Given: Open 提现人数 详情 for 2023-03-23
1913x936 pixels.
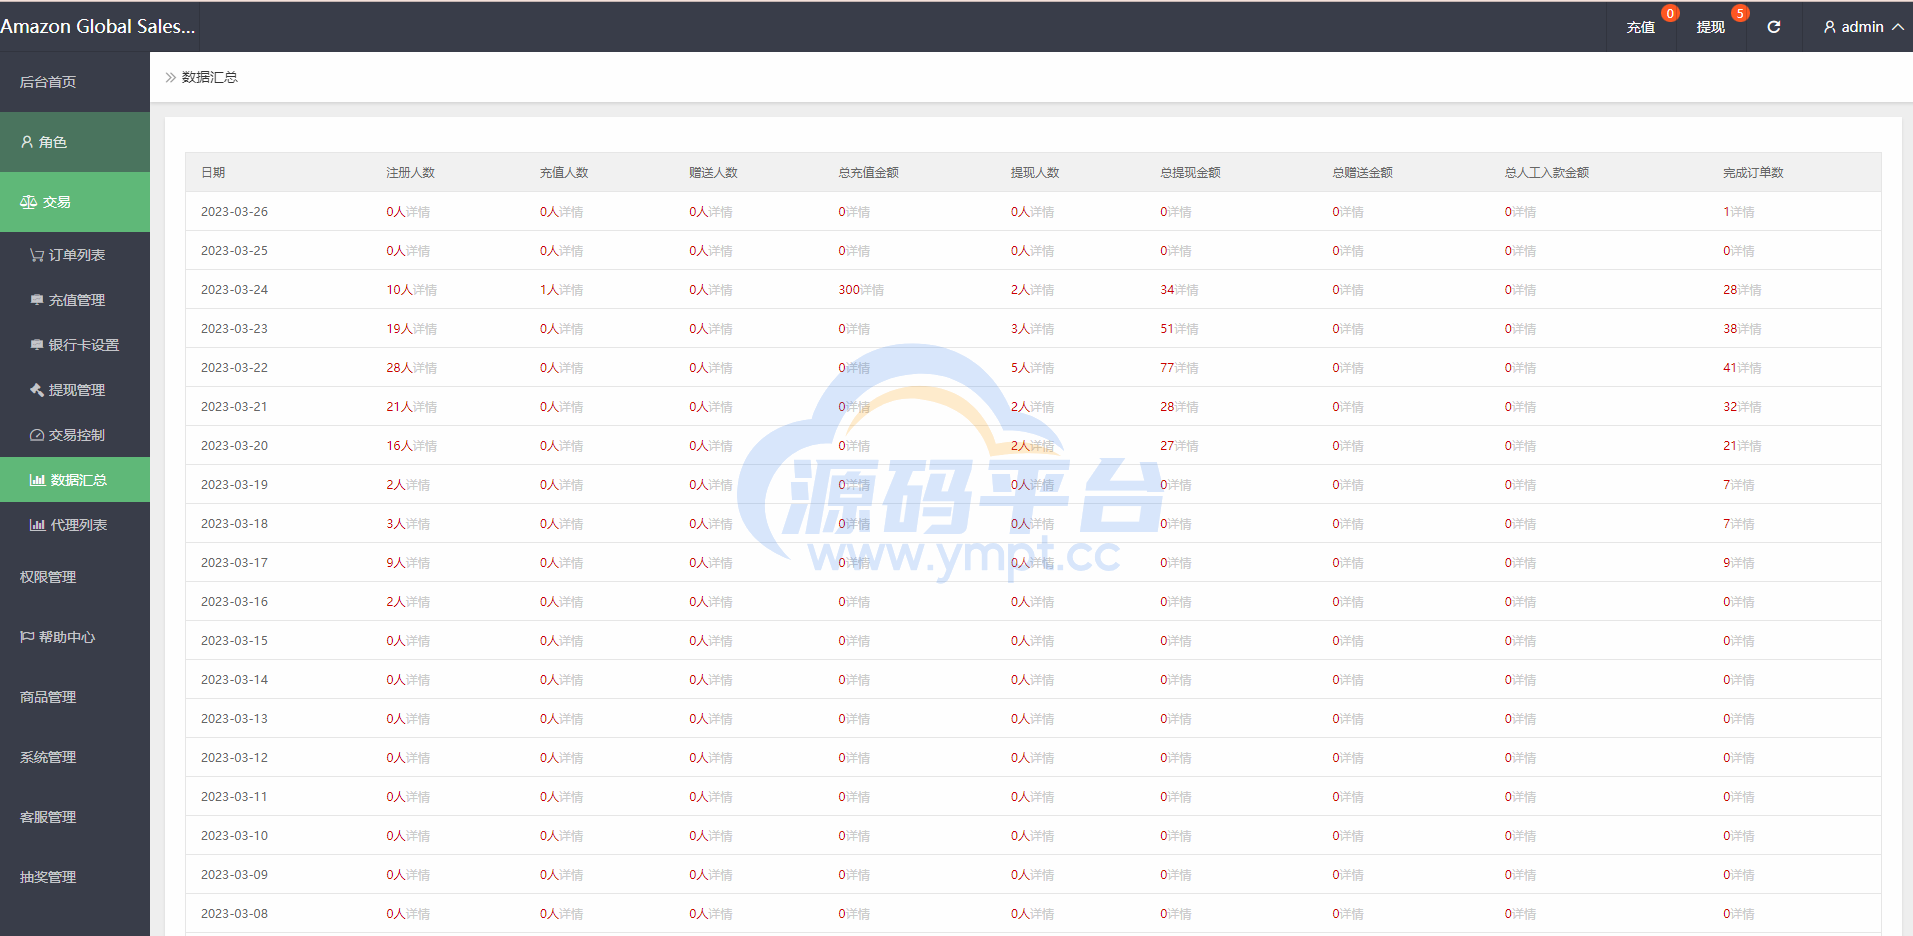Looking at the screenshot, I should click(x=1042, y=329).
